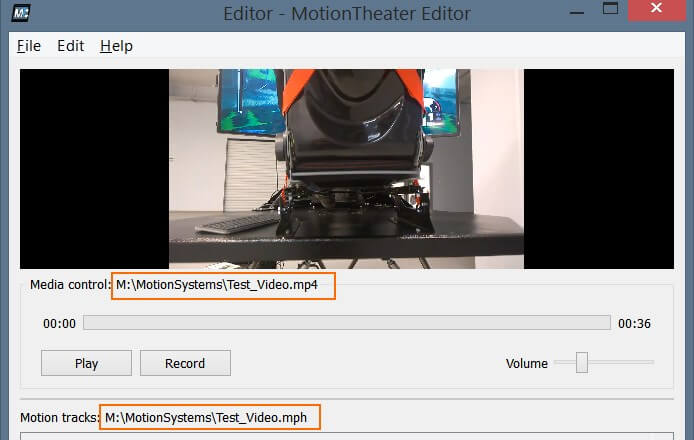Click the video preview frame

coord(347,169)
